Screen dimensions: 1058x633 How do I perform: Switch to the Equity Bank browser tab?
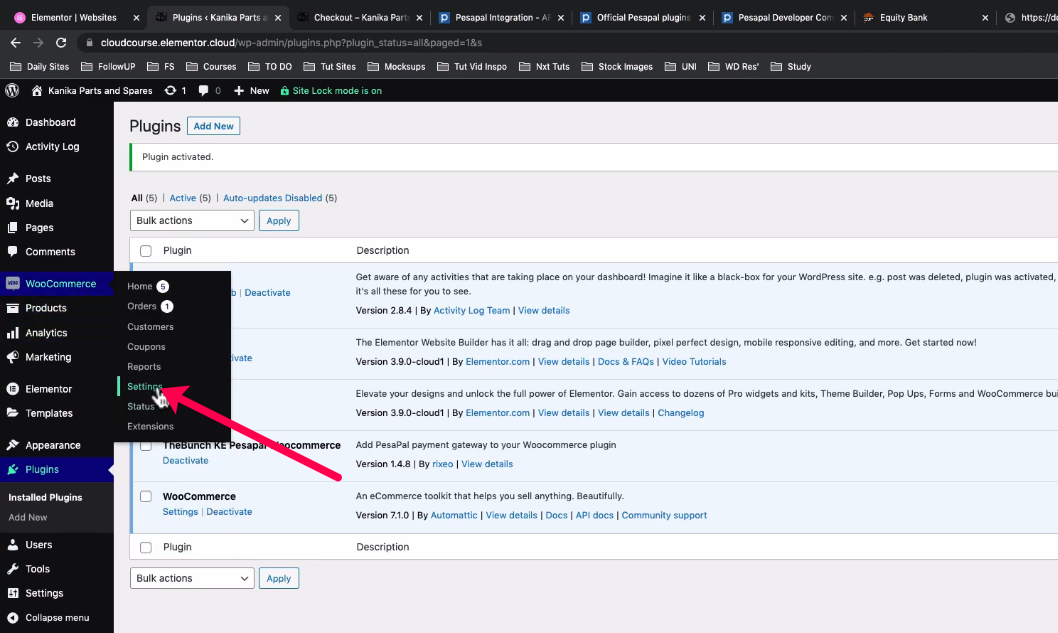coord(903,17)
